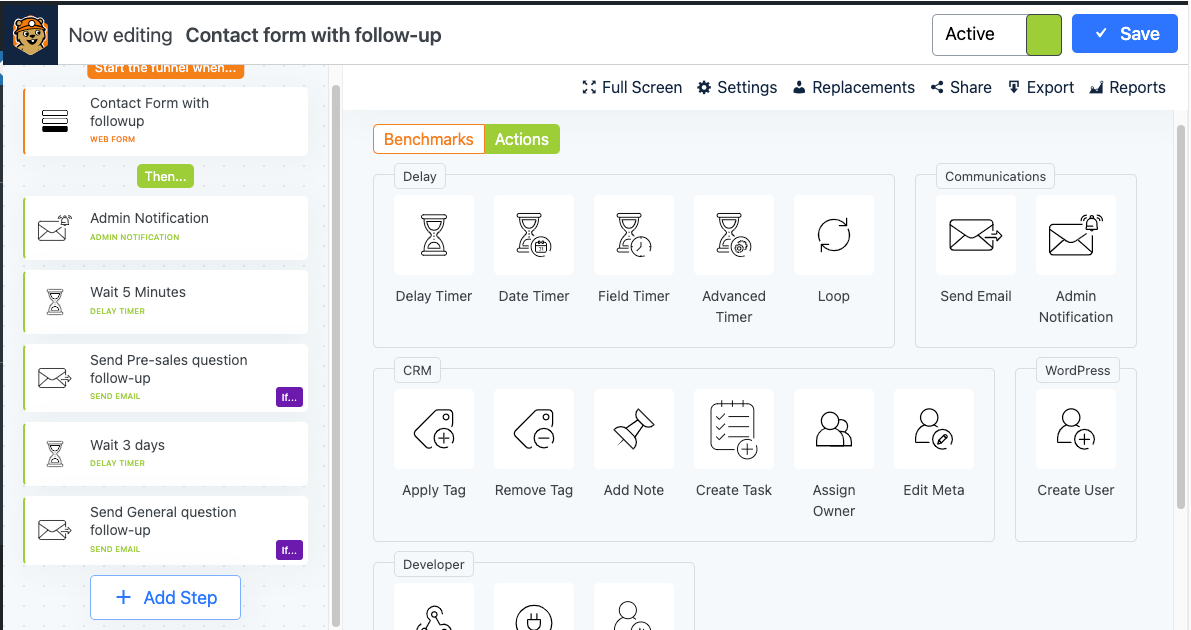Pick the Field Timer action icon
1191x630 pixels.
pyautogui.click(x=633, y=235)
